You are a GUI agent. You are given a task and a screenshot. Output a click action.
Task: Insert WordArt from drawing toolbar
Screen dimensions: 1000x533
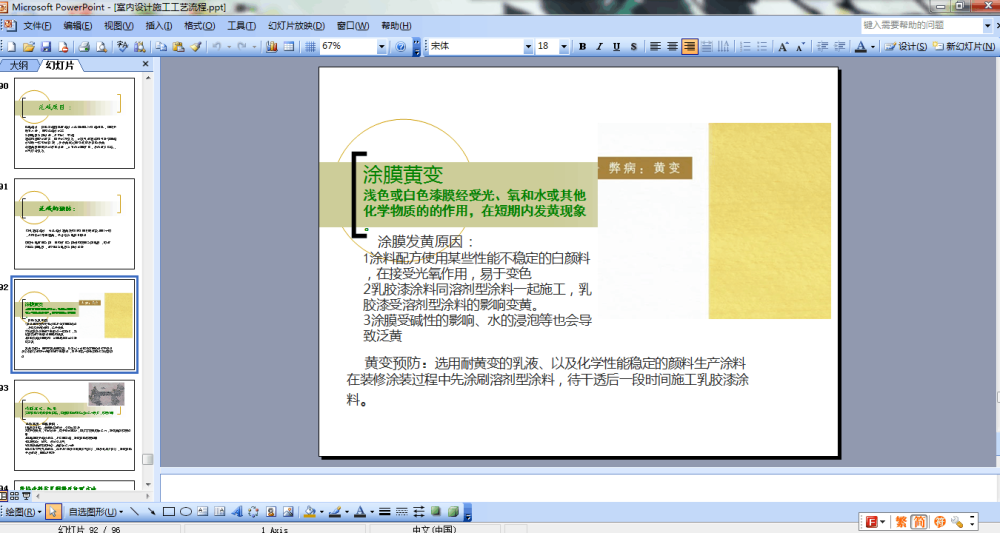[x=237, y=511]
